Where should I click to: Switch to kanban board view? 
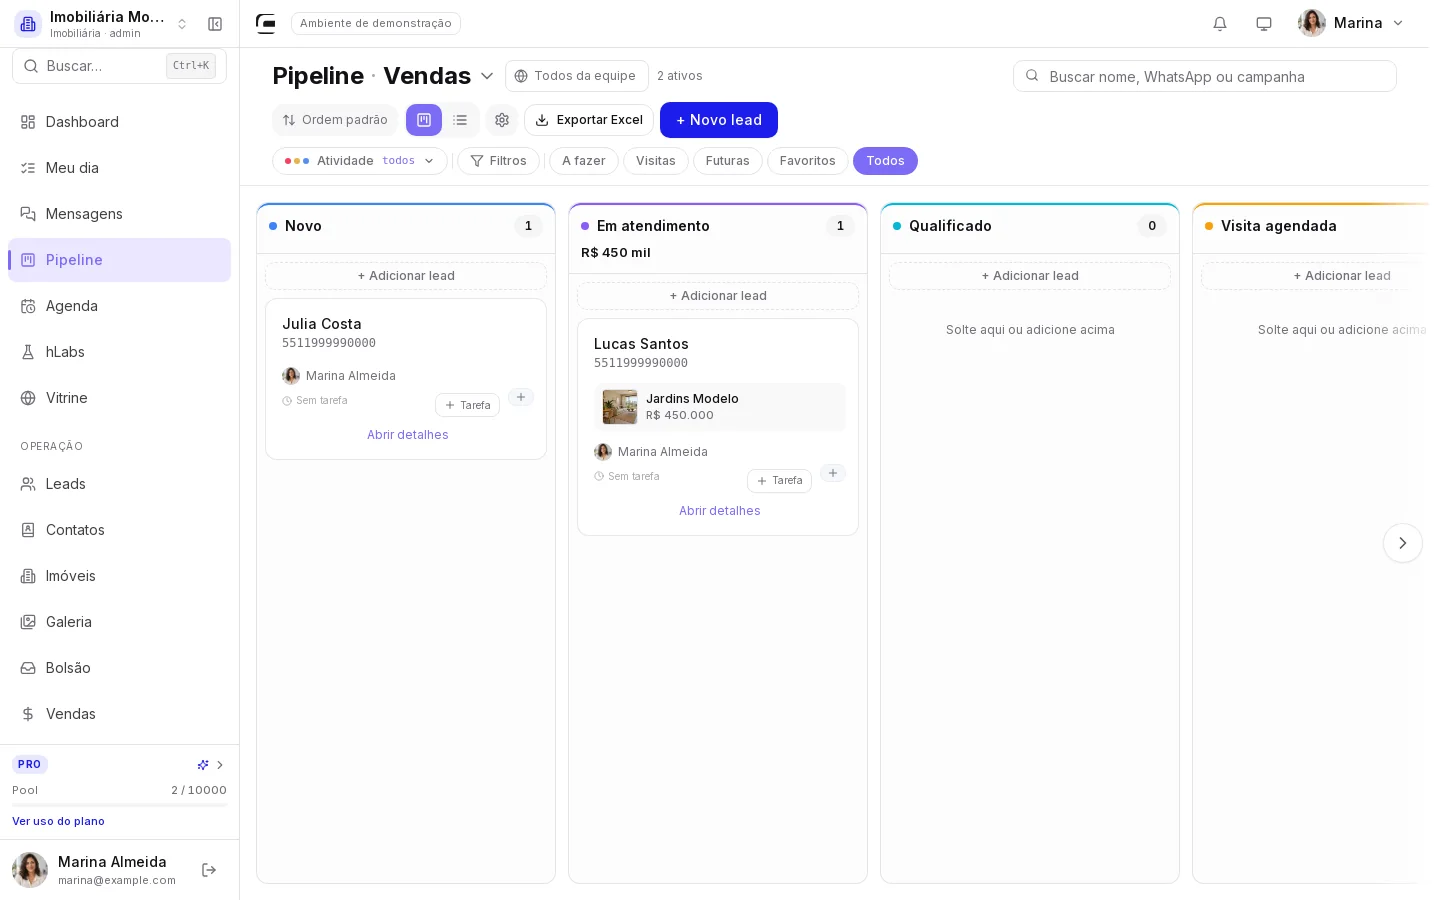[424, 120]
